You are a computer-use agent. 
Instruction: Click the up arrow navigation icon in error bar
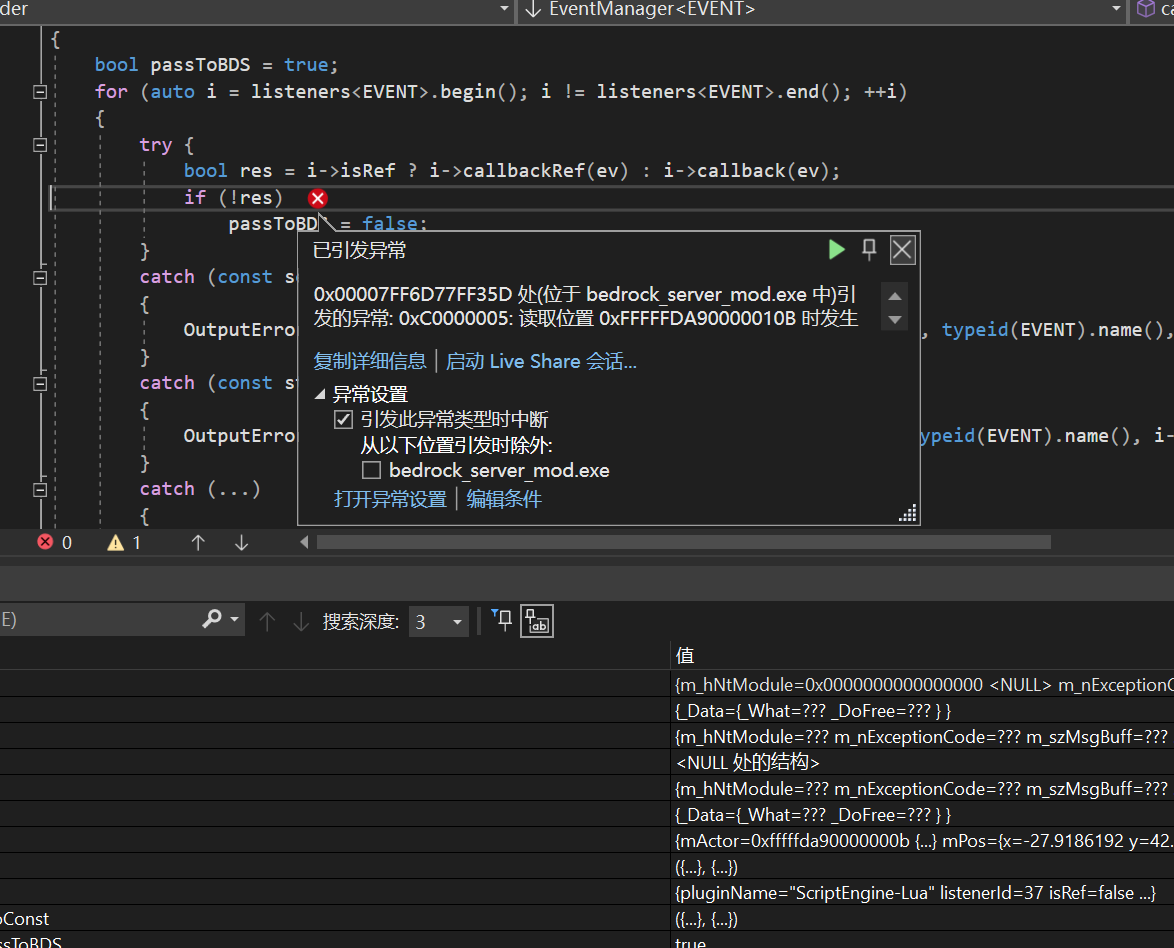coord(198,542)
